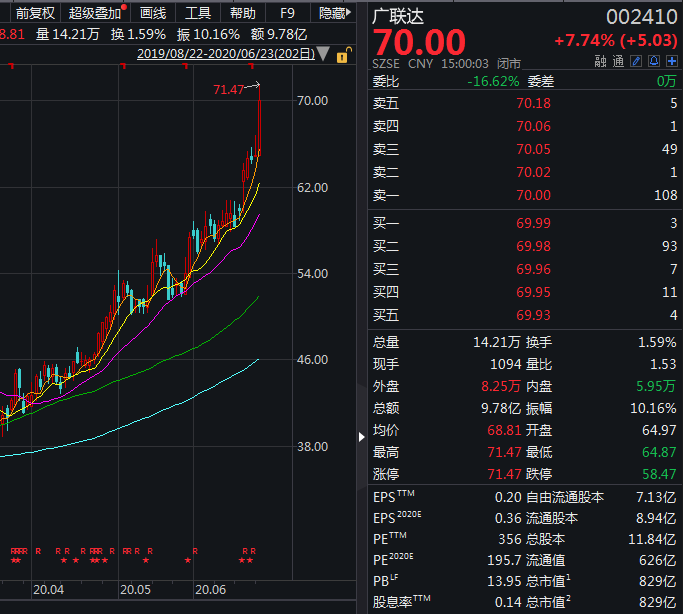
Task: Toggle the chart lock padlock icon
Action: pos(342,54)
